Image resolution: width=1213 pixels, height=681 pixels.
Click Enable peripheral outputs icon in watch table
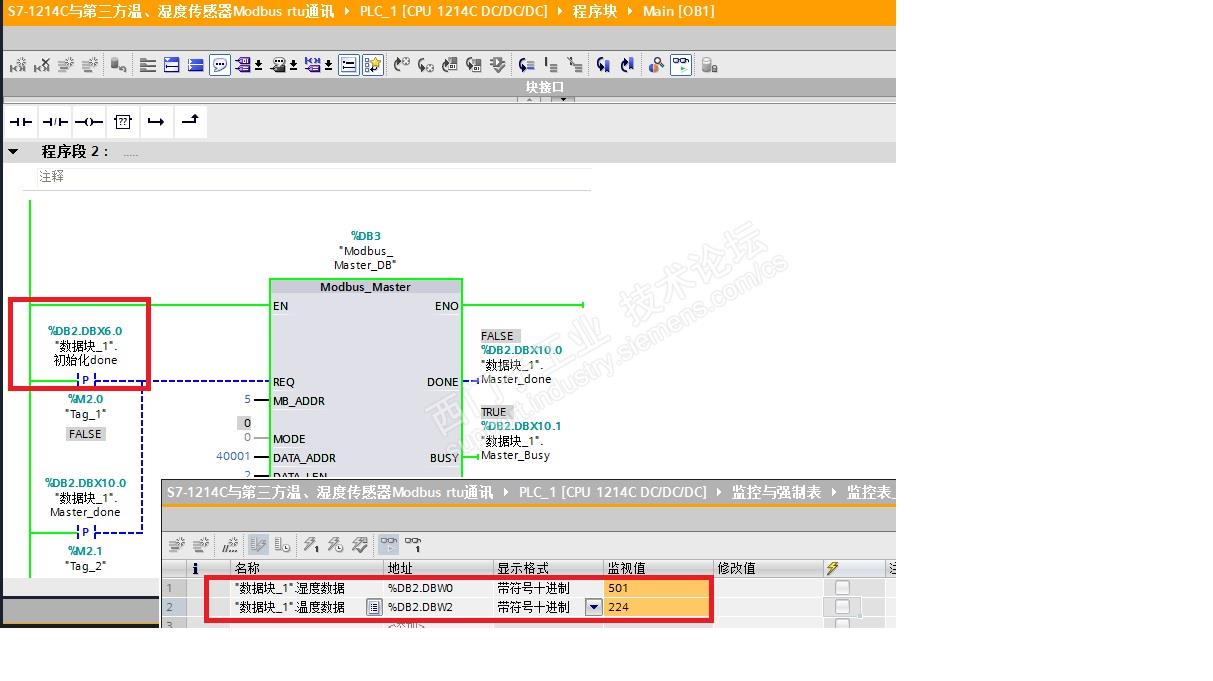point(360,545)
